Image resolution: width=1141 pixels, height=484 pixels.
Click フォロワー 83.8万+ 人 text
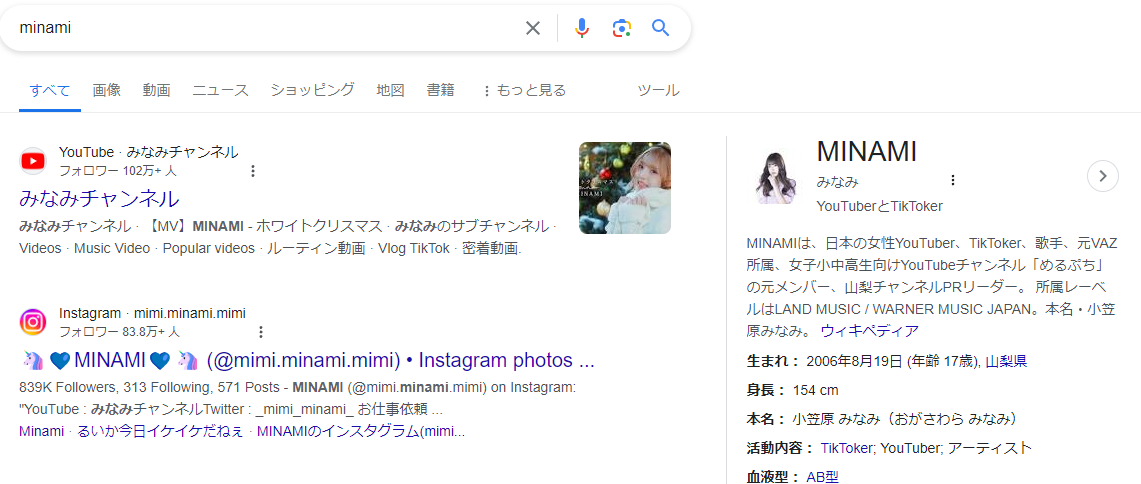(x=119, y=332)
